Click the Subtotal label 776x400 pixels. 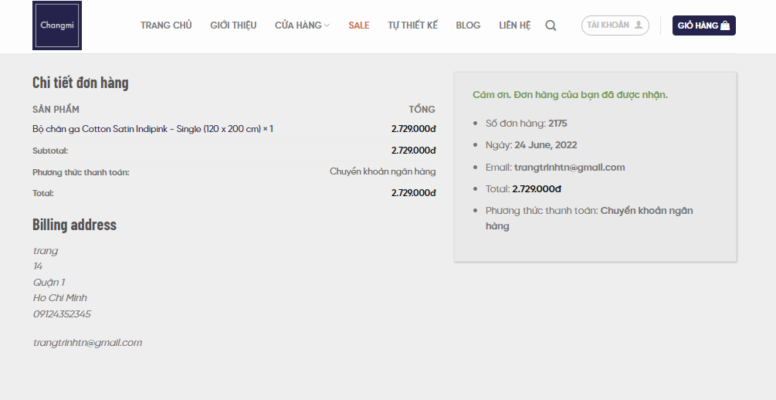50,150
